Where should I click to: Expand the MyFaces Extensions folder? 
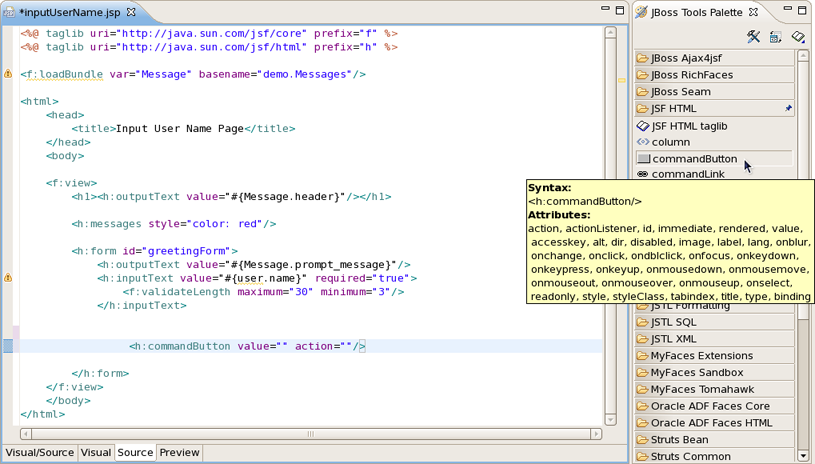click(714, 355)
